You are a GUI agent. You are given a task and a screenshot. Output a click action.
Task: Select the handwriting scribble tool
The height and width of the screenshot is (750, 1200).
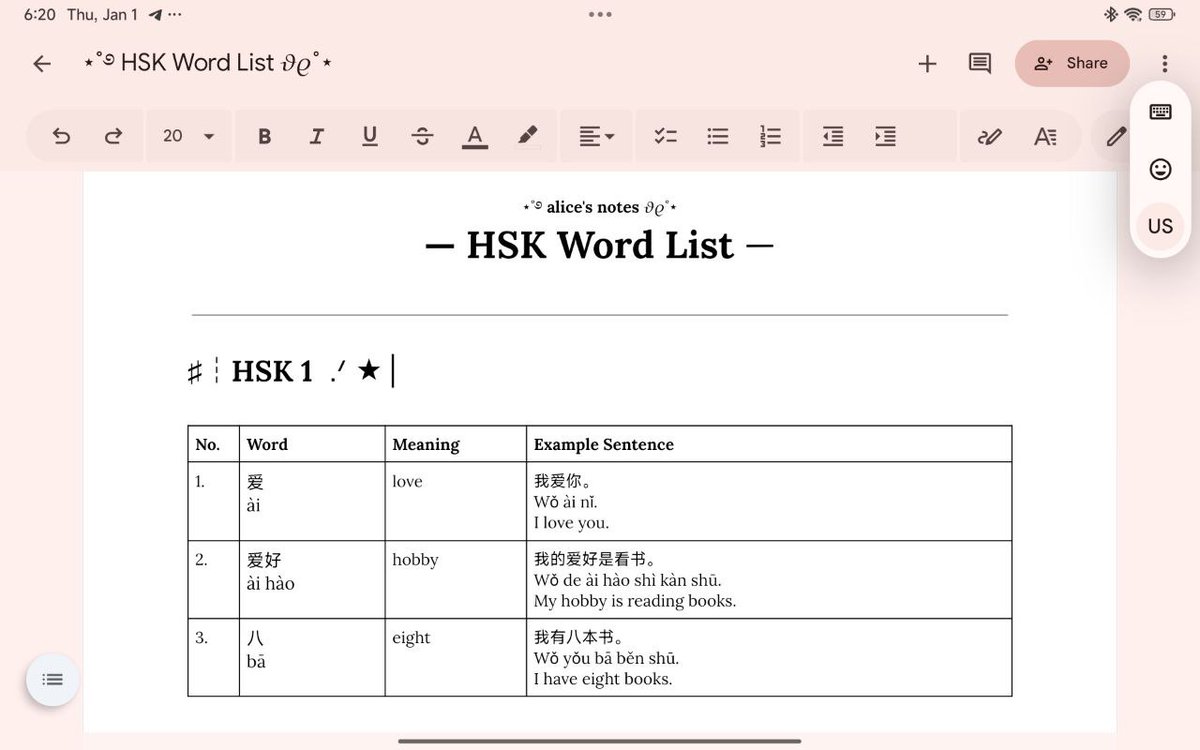(x=989, y=136)
